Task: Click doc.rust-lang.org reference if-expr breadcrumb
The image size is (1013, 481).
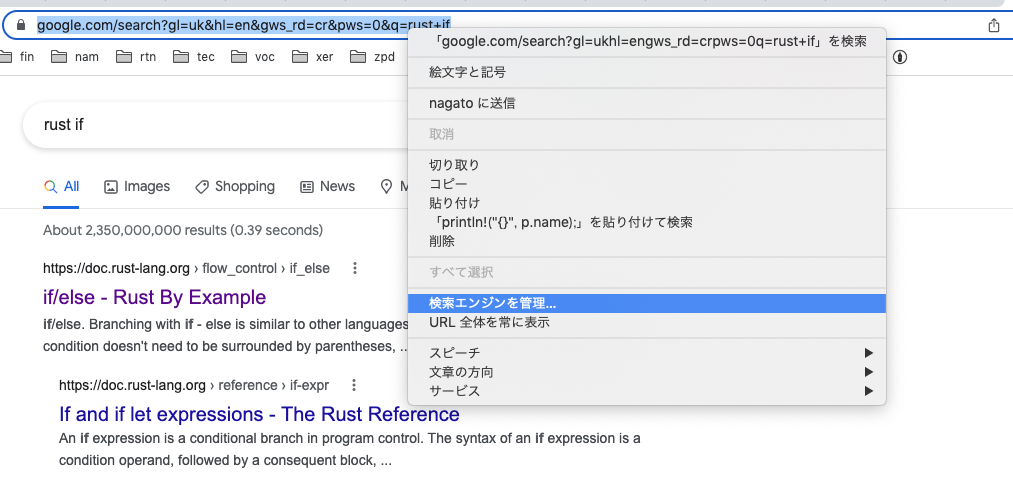Action: (x=194, y=385)
